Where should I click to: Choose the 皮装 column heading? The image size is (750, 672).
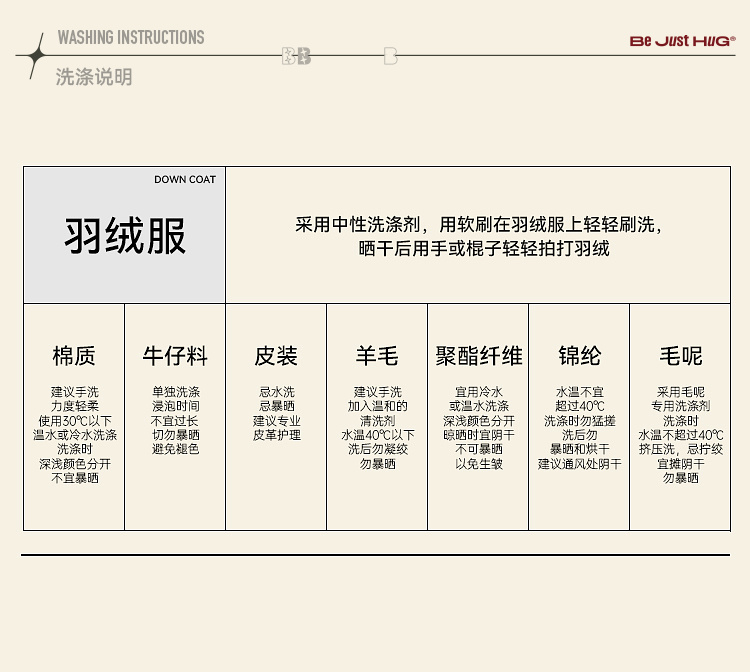pyautogui.click(x=276, y=356)
